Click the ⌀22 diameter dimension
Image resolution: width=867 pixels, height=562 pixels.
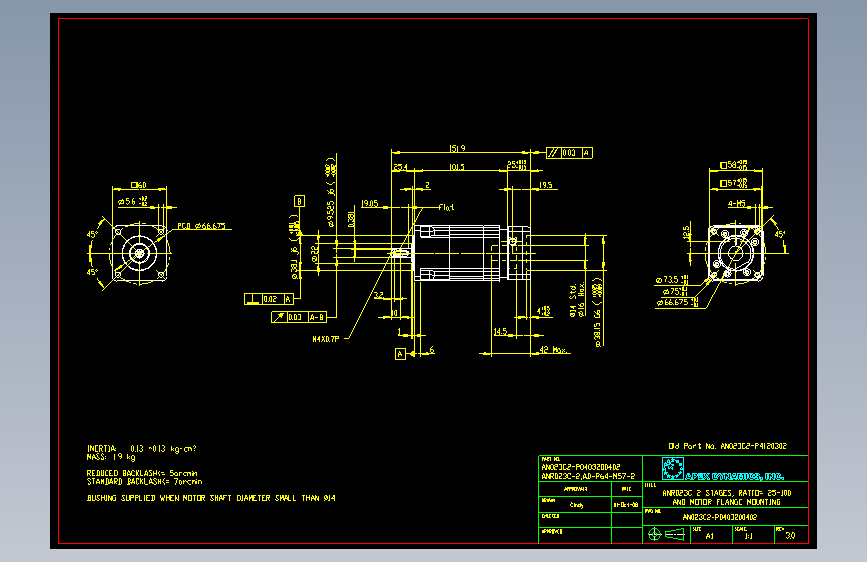coord(315,253)
